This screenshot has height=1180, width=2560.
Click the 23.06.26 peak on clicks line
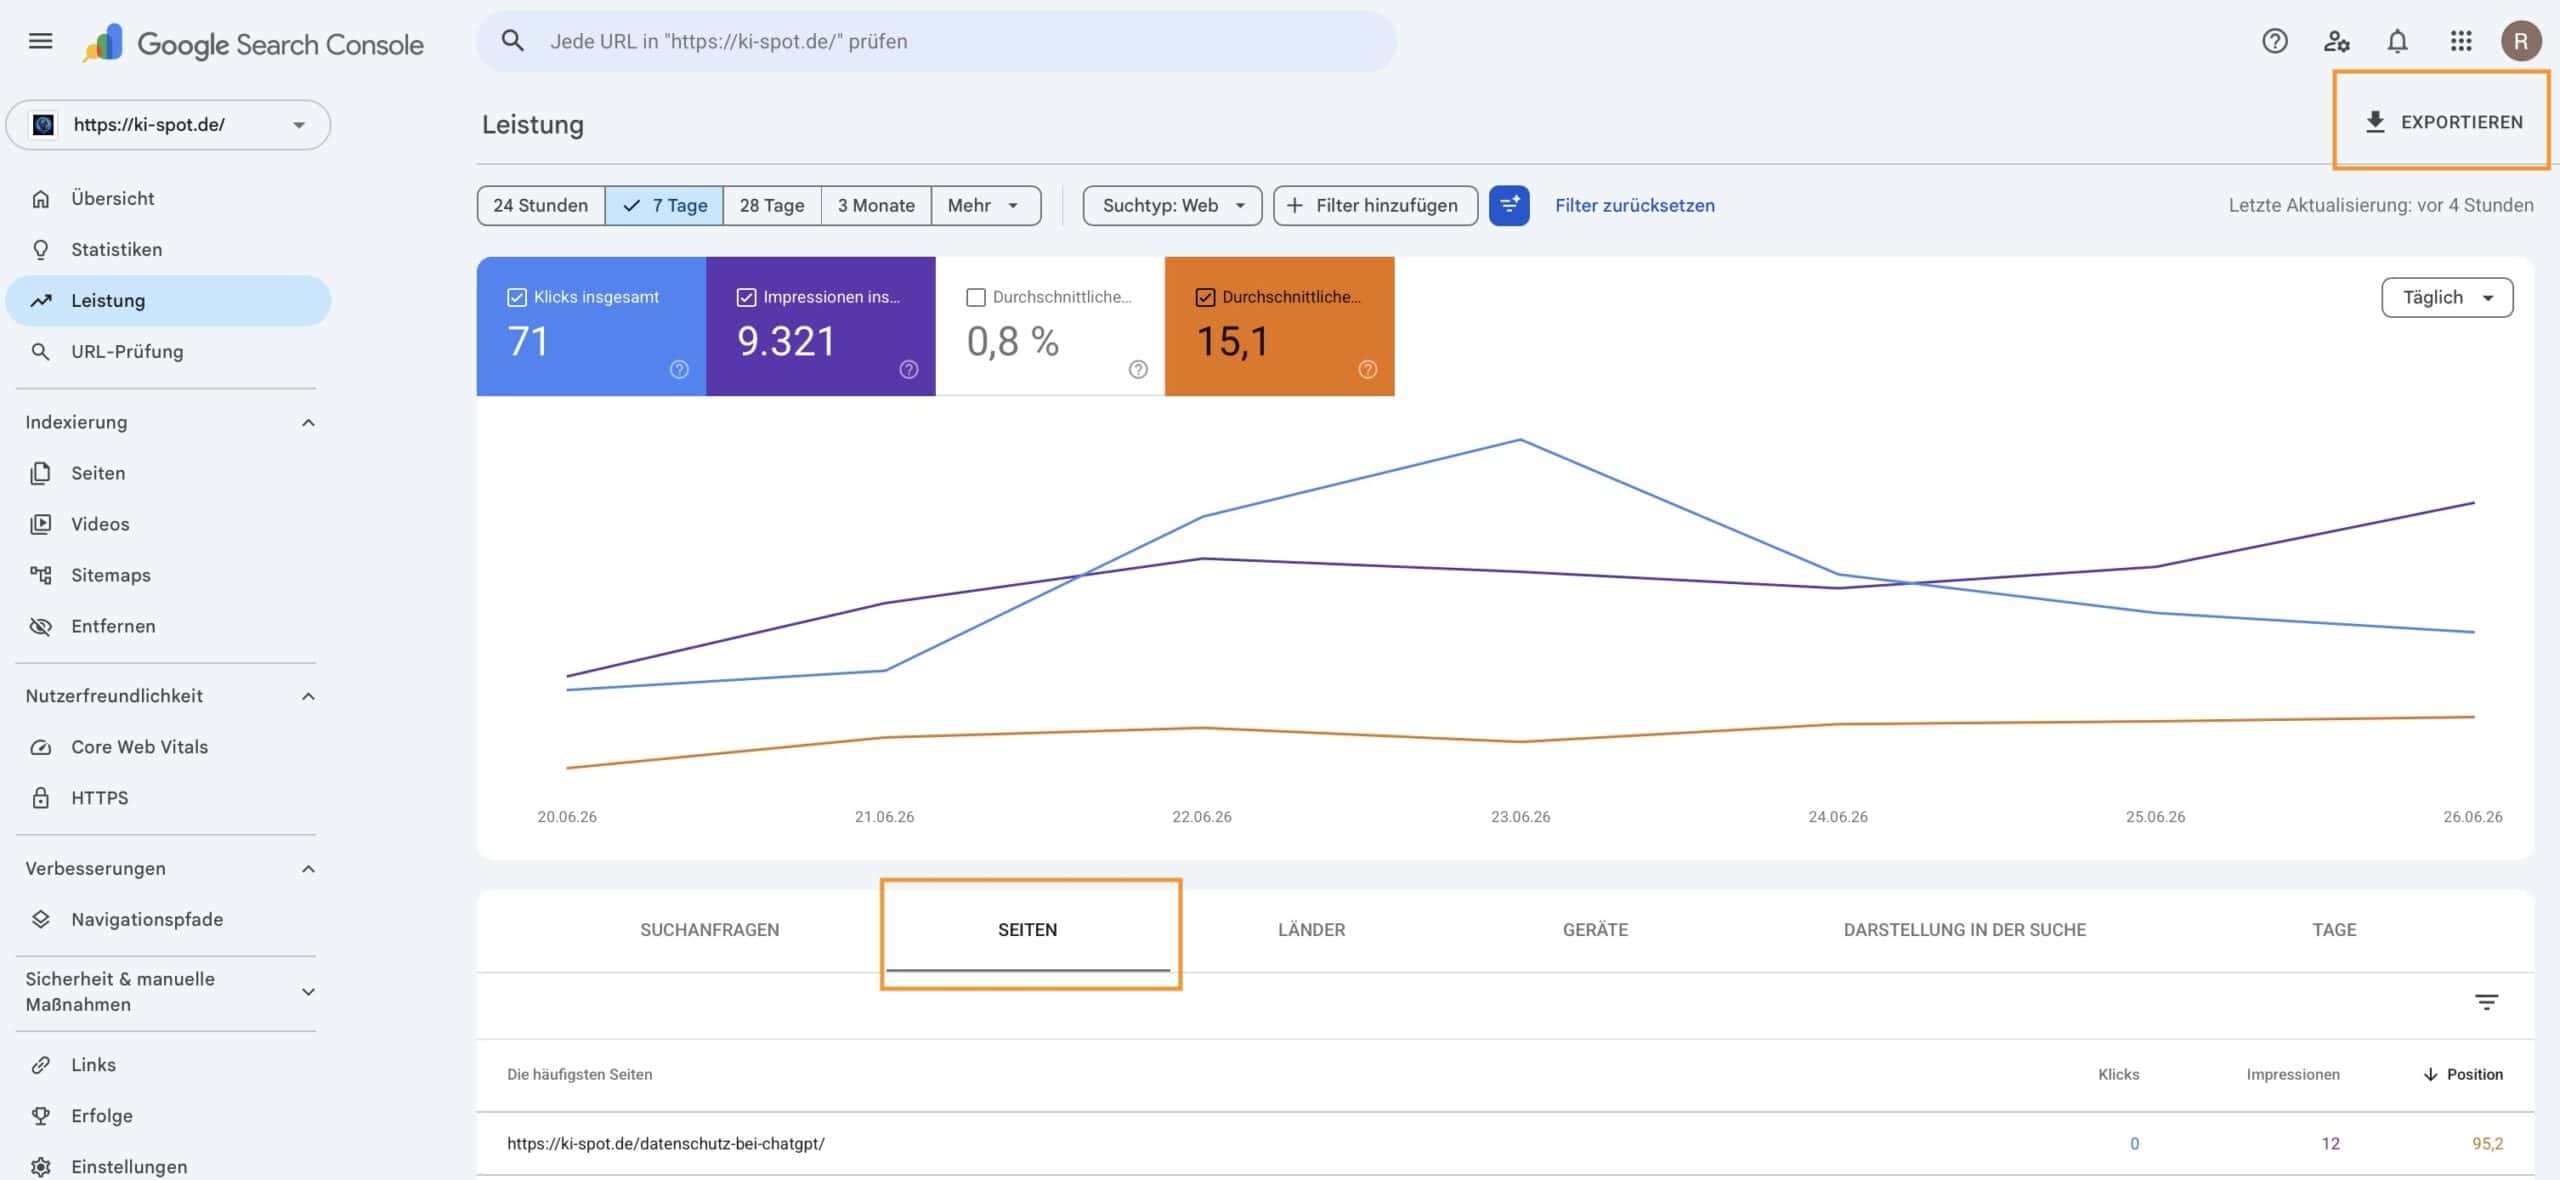[x=1520, y=439]
